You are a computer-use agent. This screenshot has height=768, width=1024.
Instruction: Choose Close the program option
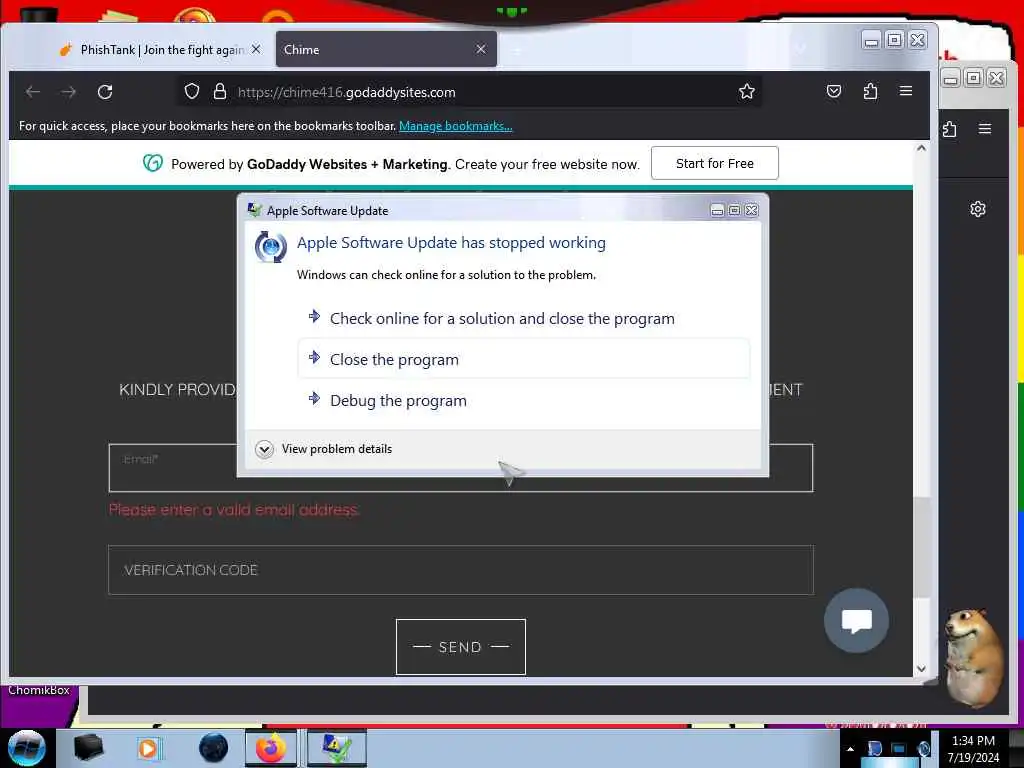[524, 359]
